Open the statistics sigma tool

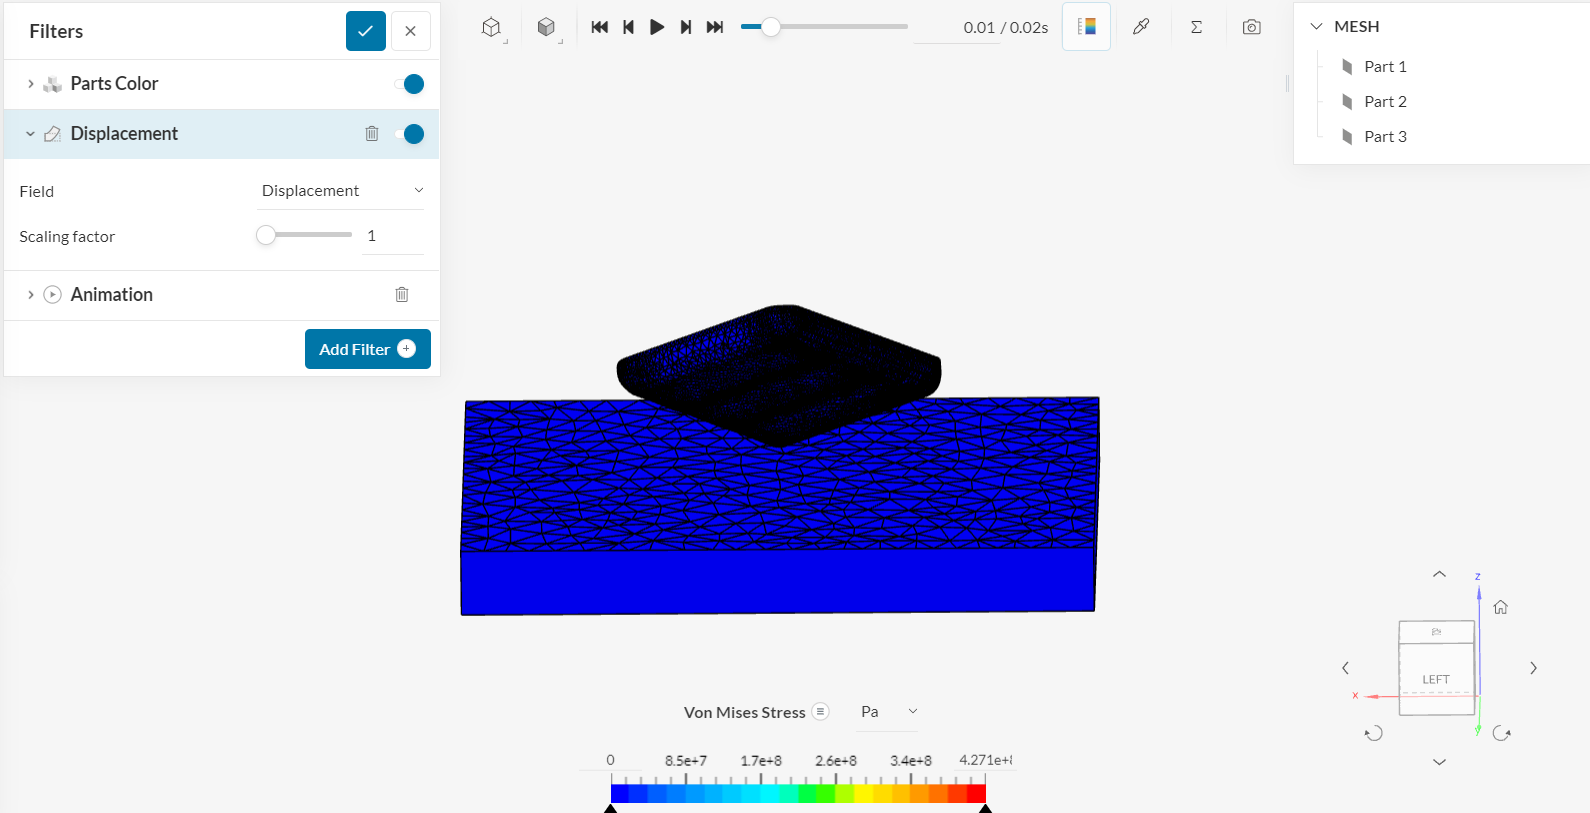[x=1196, y=27]
